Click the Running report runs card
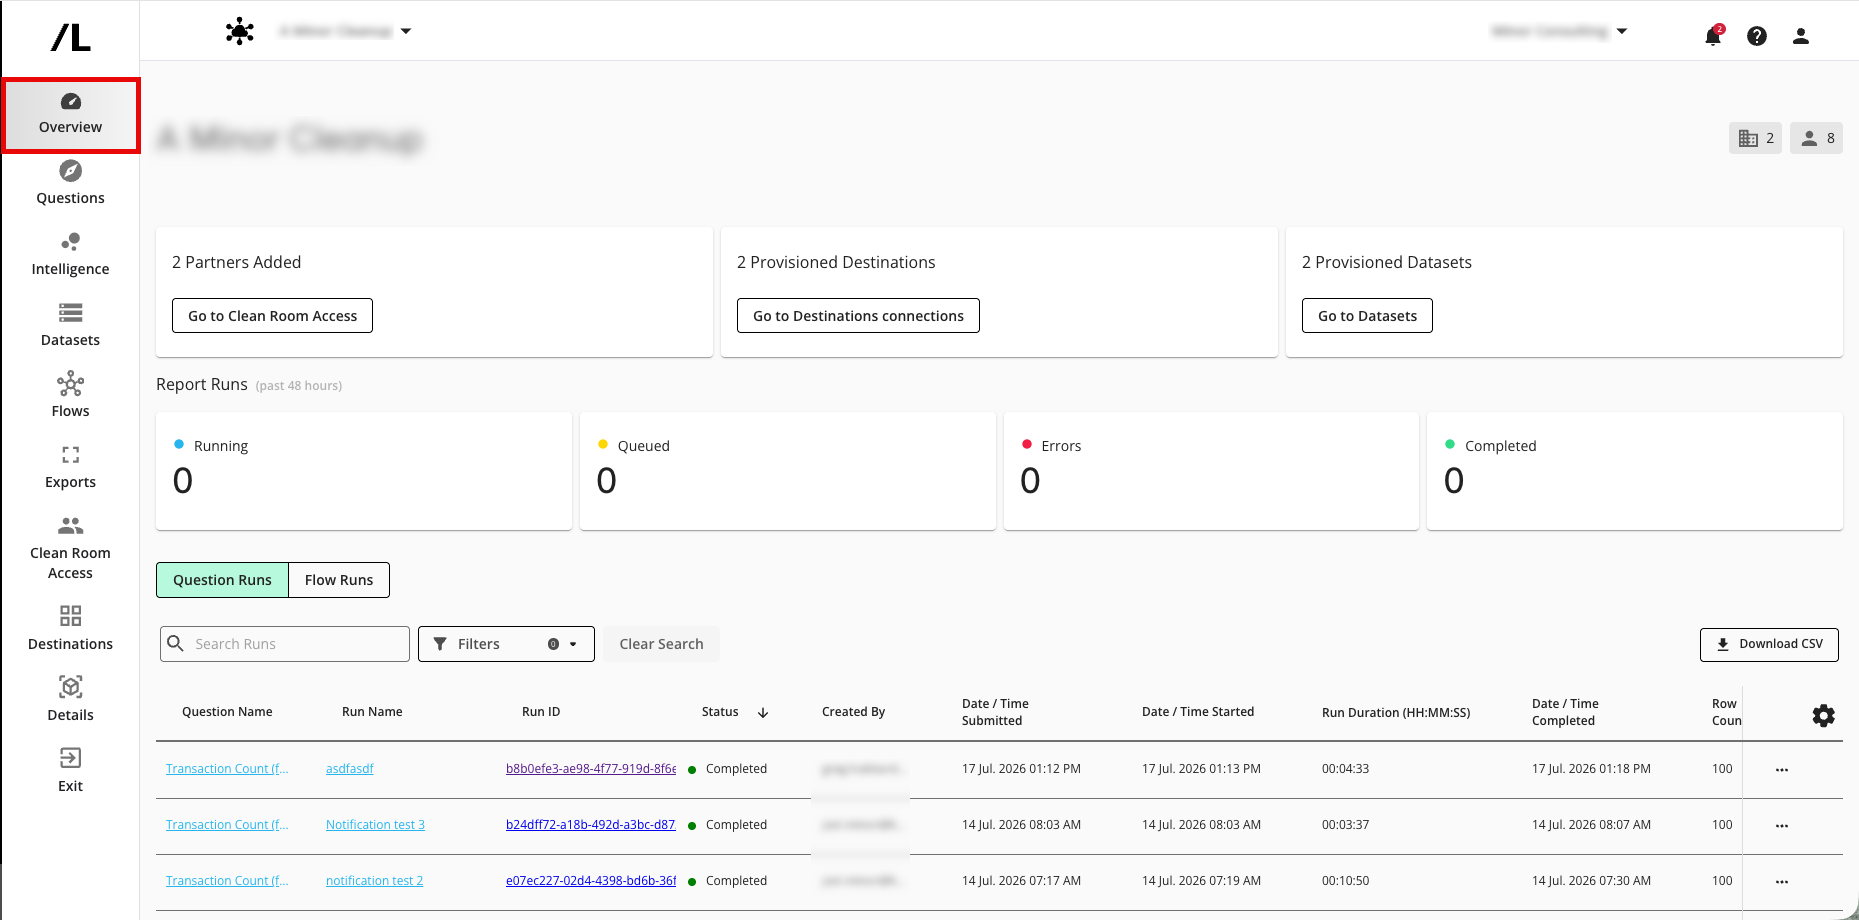 pos(364,471)
